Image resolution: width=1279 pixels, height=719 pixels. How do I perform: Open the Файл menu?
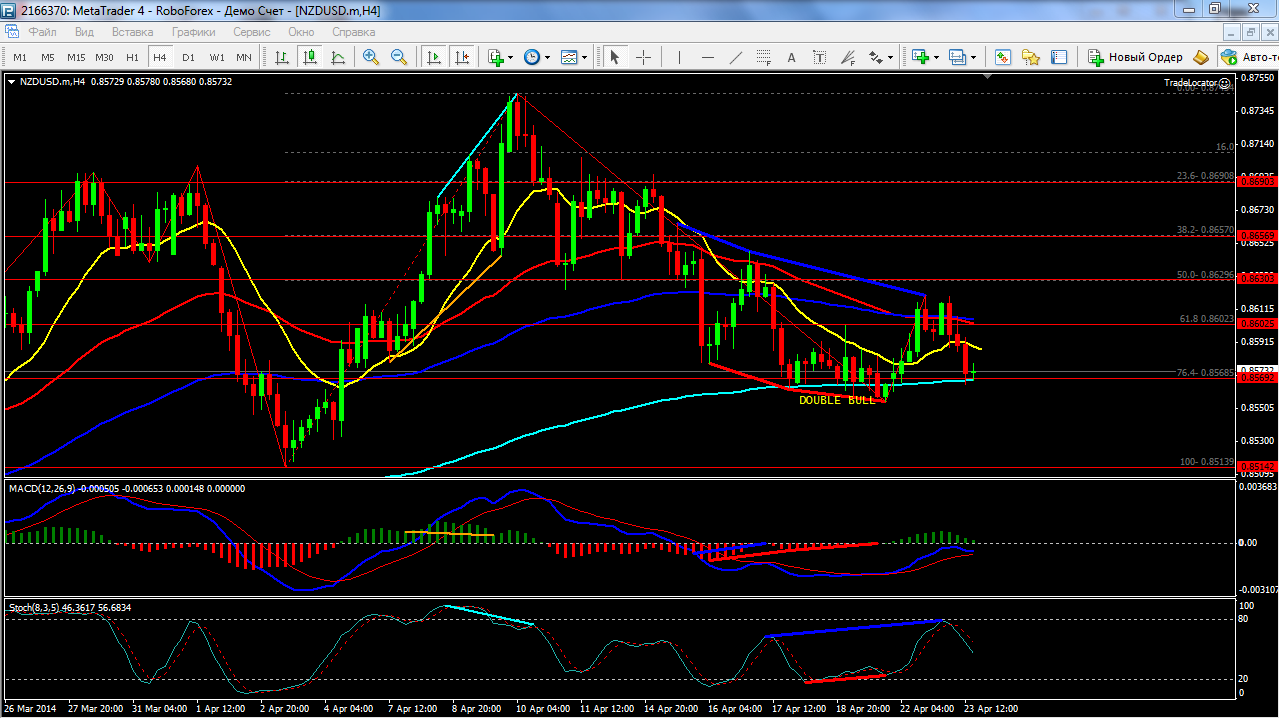43,32
